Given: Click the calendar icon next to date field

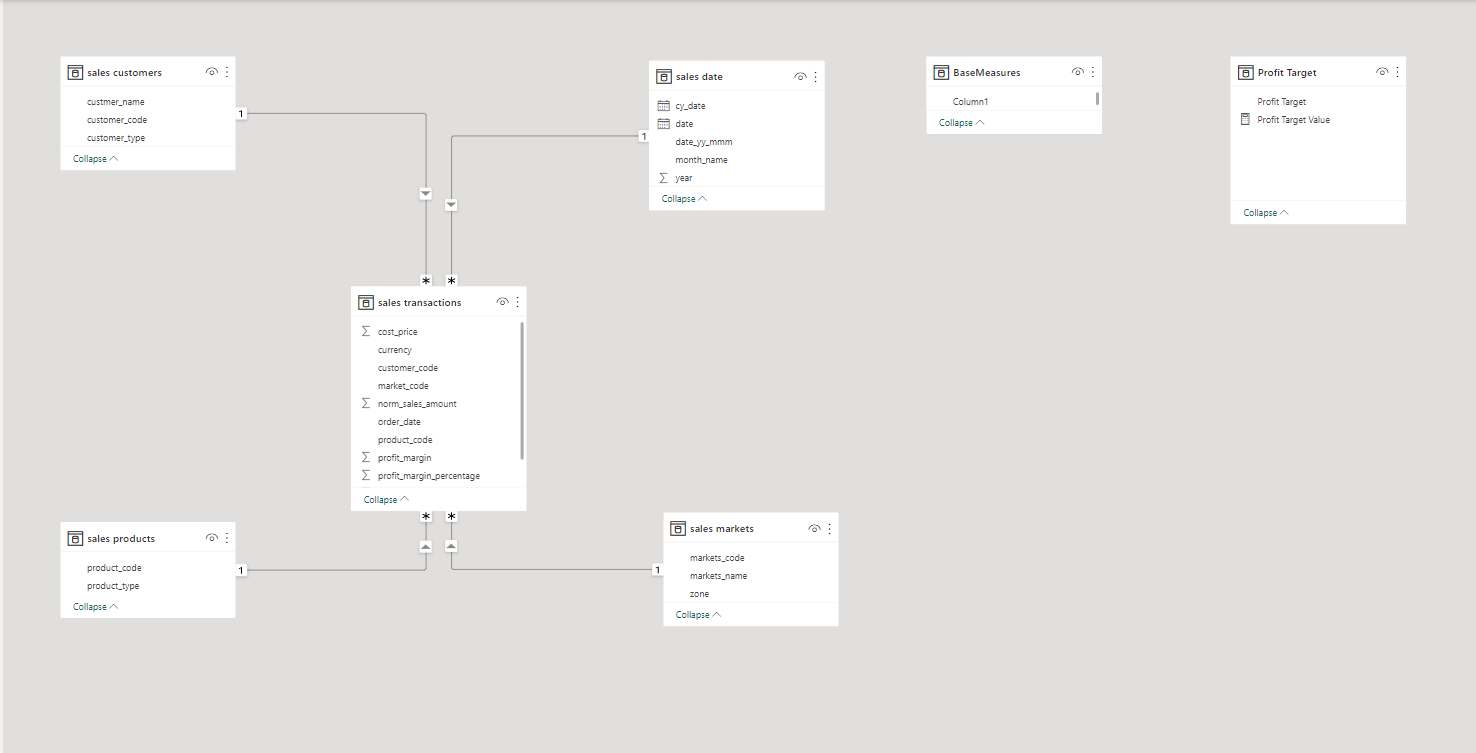Looking at the screenshot, I should pyautogui.click(x=665, y=123).
